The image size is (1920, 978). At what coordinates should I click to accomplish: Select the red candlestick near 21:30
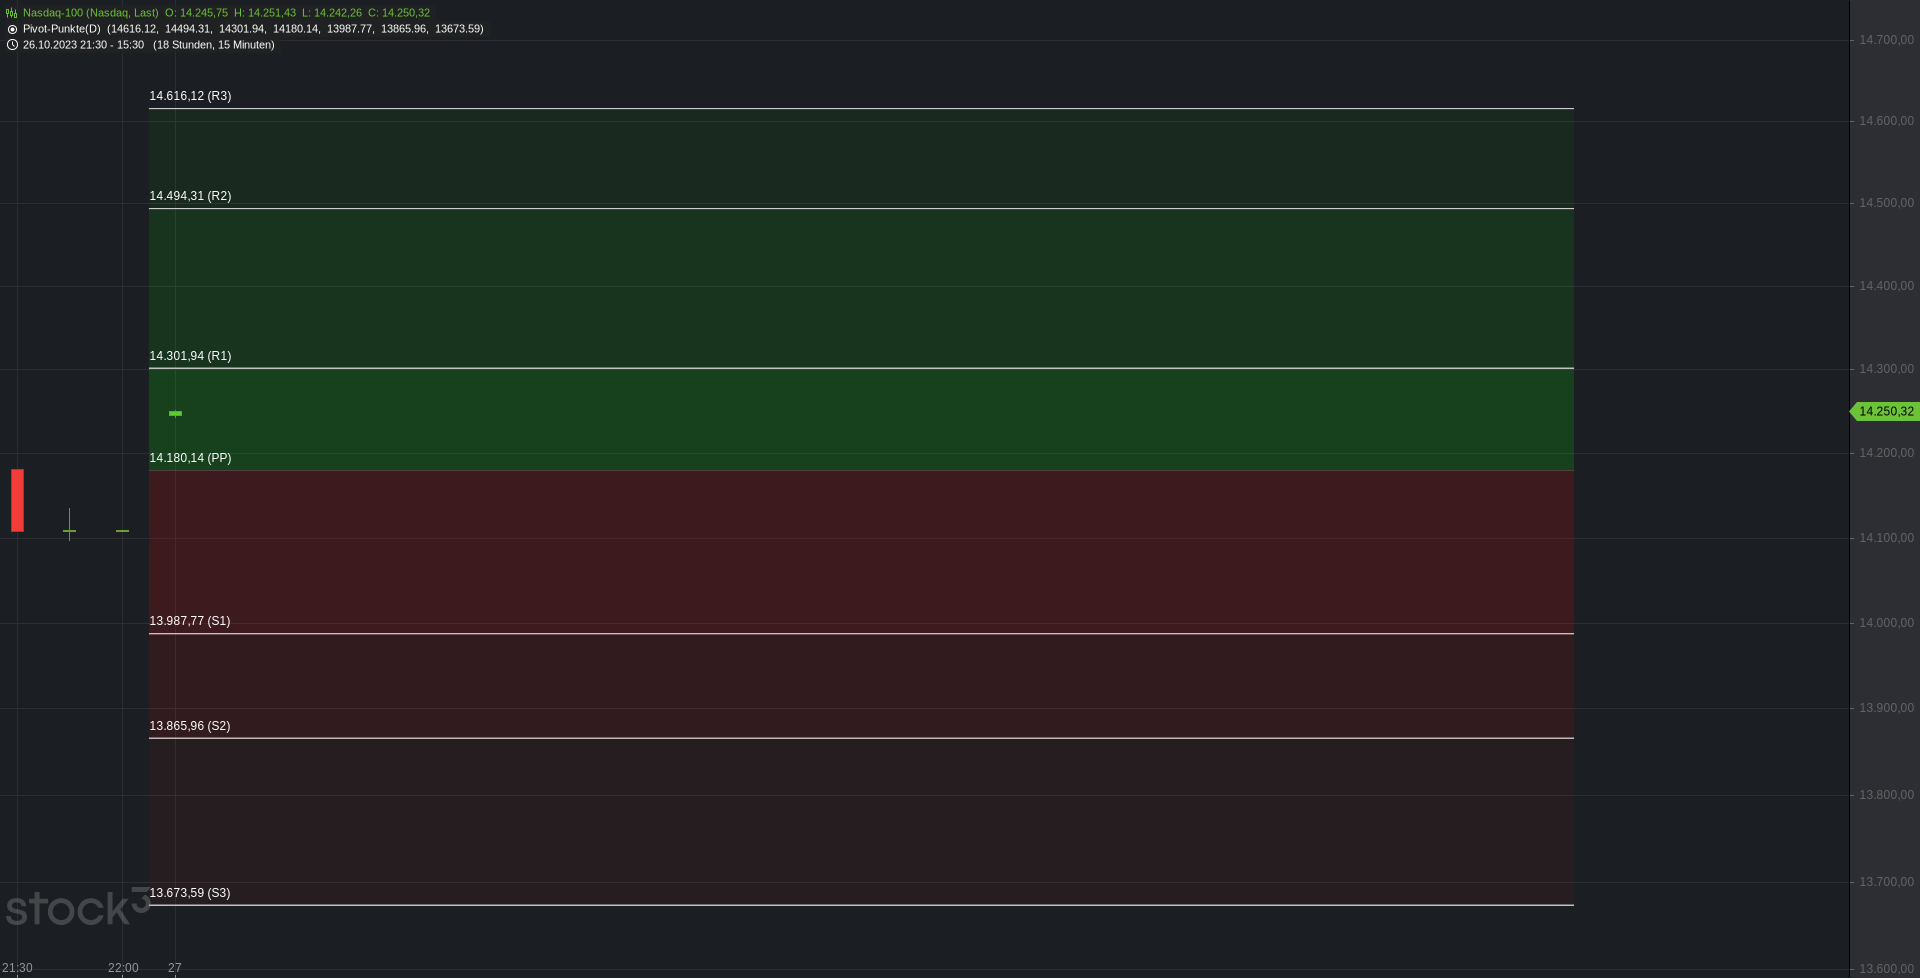(x=17, y=500)
